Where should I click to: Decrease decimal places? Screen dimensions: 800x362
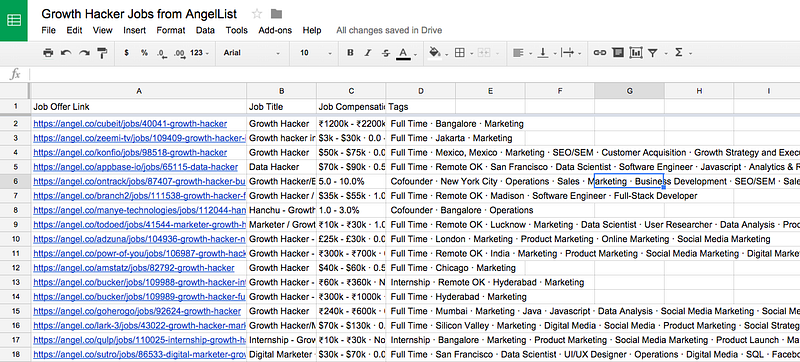pyautogui.click(x=162, y=53)
